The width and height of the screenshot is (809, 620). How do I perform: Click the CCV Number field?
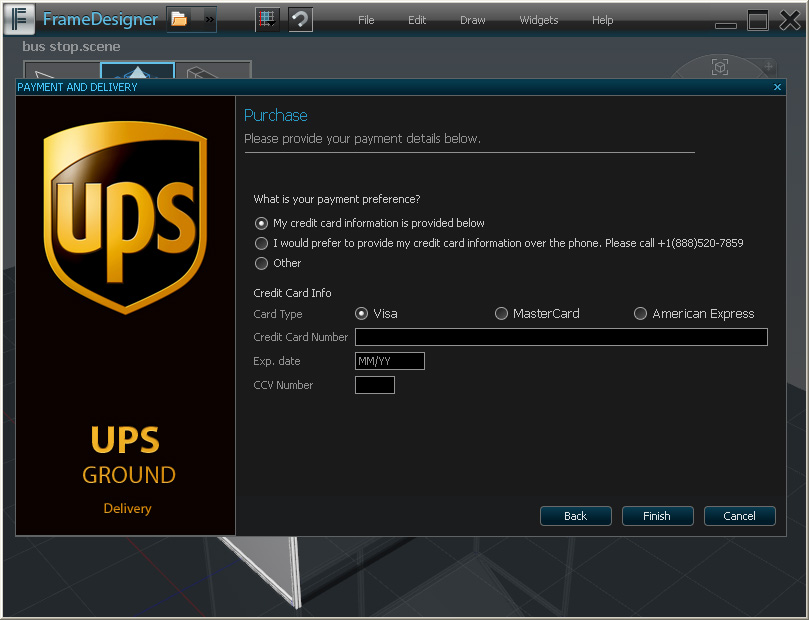(x=375, y=385)
